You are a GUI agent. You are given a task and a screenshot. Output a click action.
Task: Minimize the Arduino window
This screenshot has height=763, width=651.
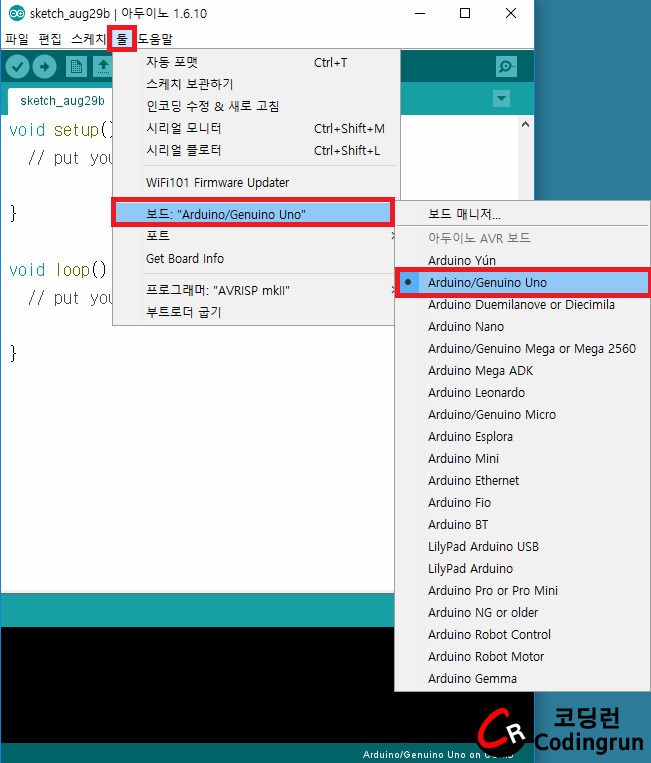(420, 14)
